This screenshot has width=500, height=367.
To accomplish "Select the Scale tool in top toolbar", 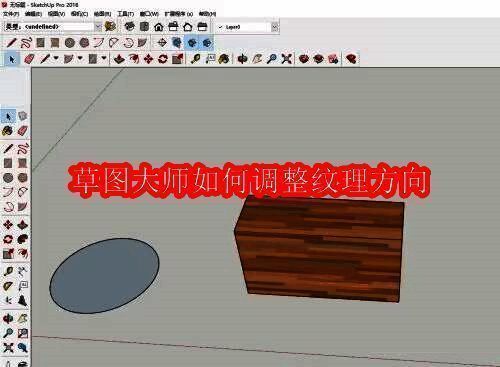I will 178,59.
